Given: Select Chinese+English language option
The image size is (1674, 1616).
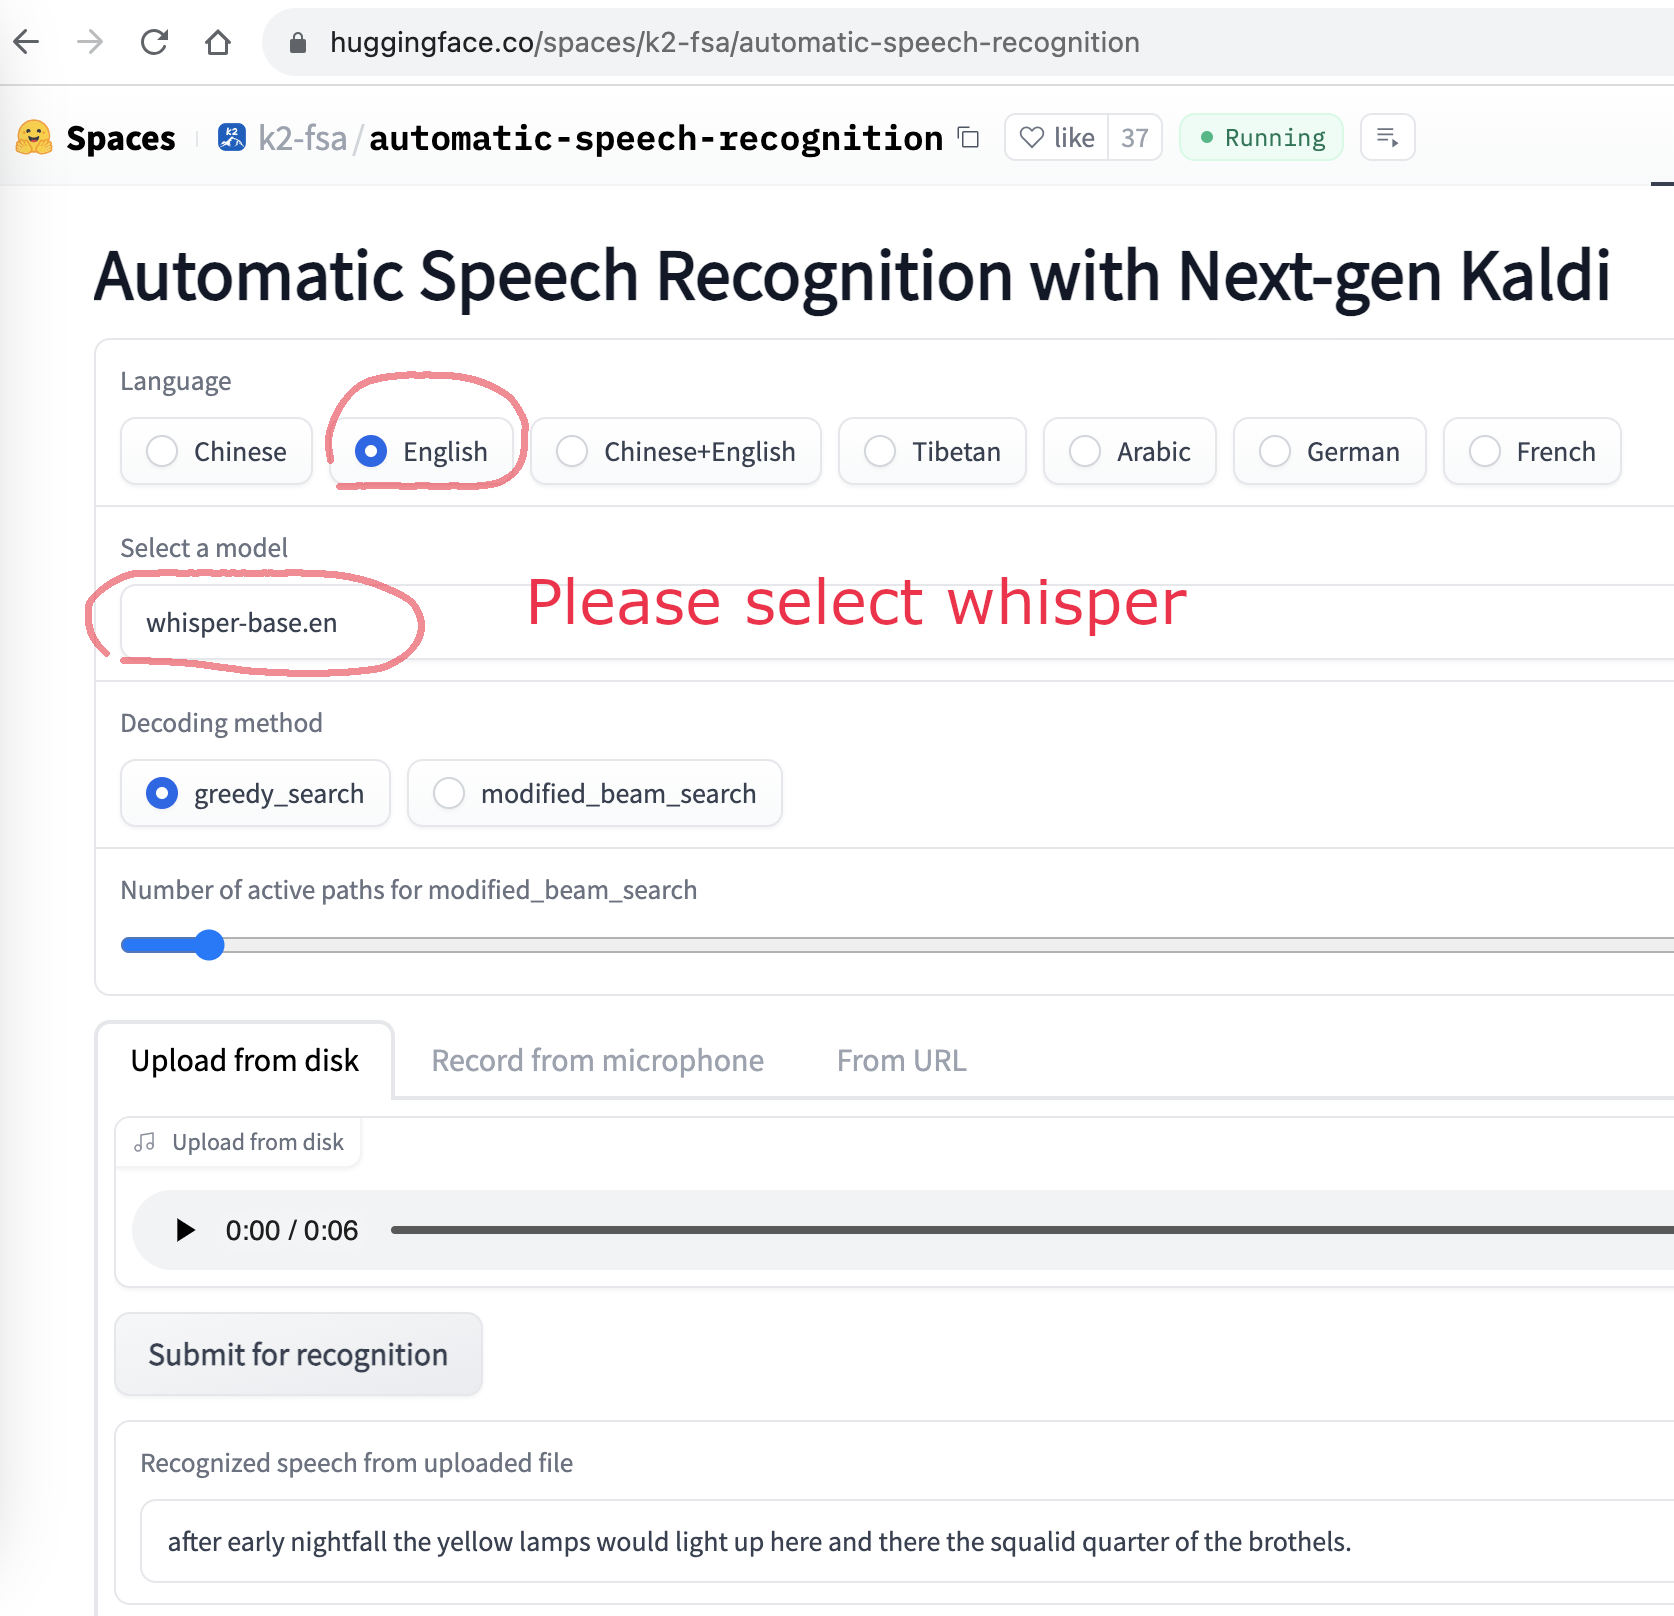Looking at the screenshot, I should 676,451.
